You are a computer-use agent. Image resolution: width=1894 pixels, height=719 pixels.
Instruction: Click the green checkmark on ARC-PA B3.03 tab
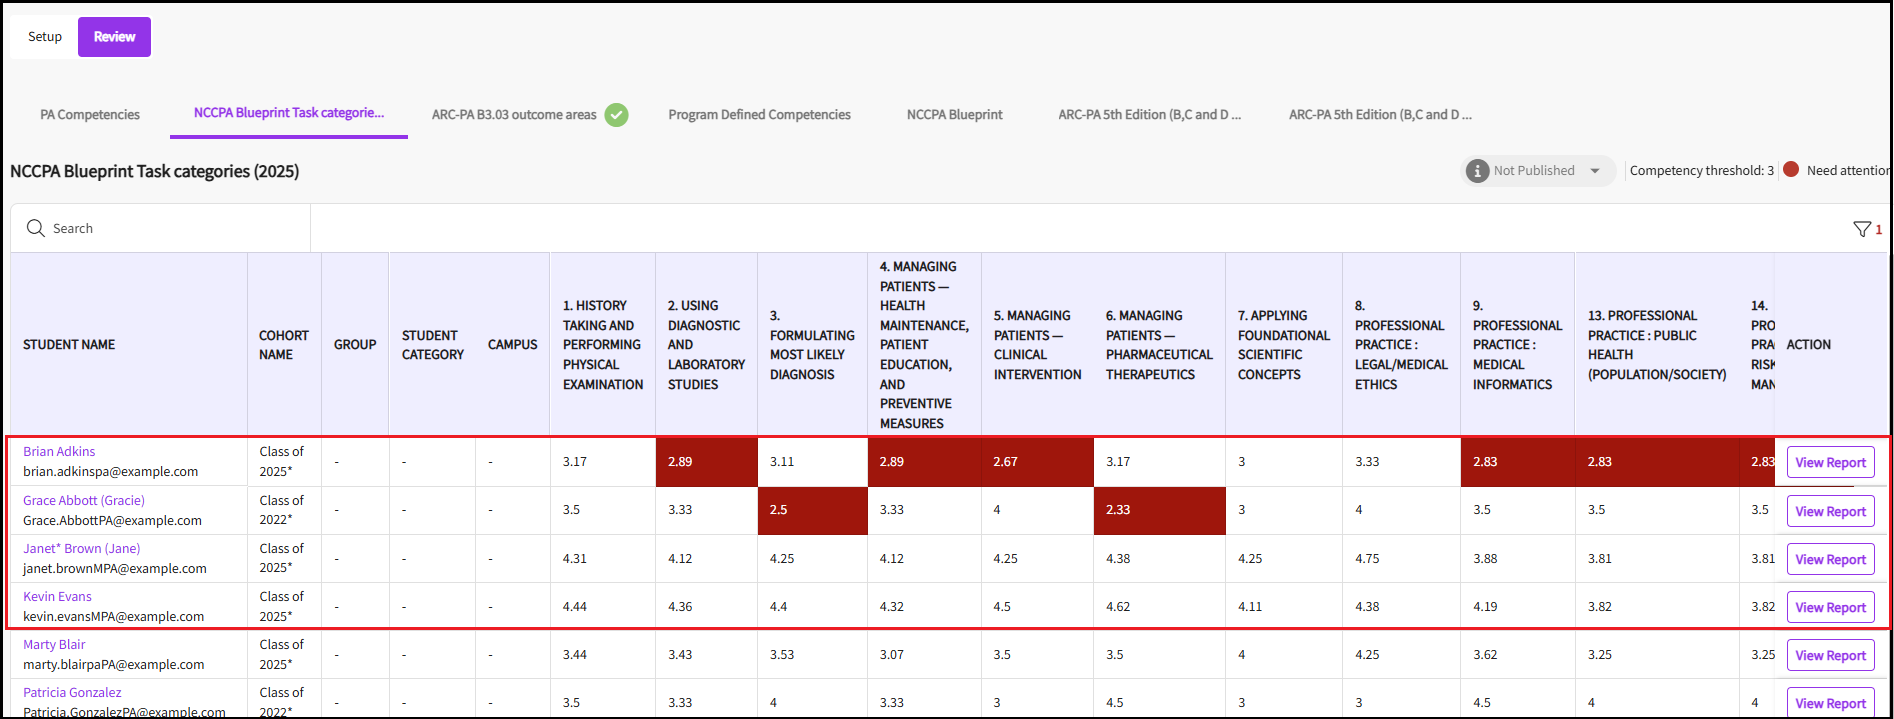click(617, 115)
